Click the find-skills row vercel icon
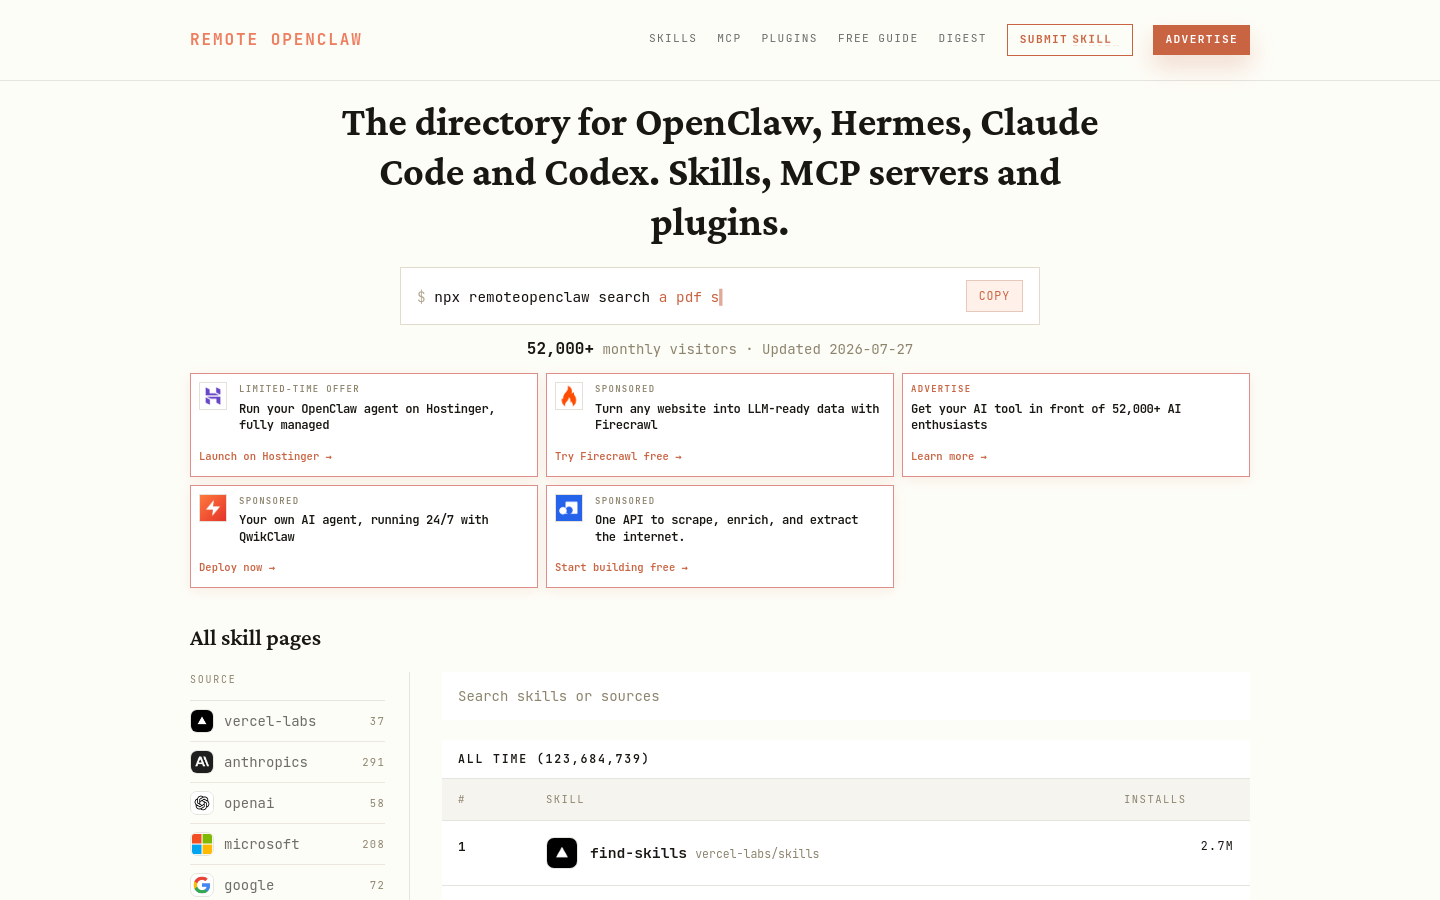 pyautogui.click(x=562, y=853)
